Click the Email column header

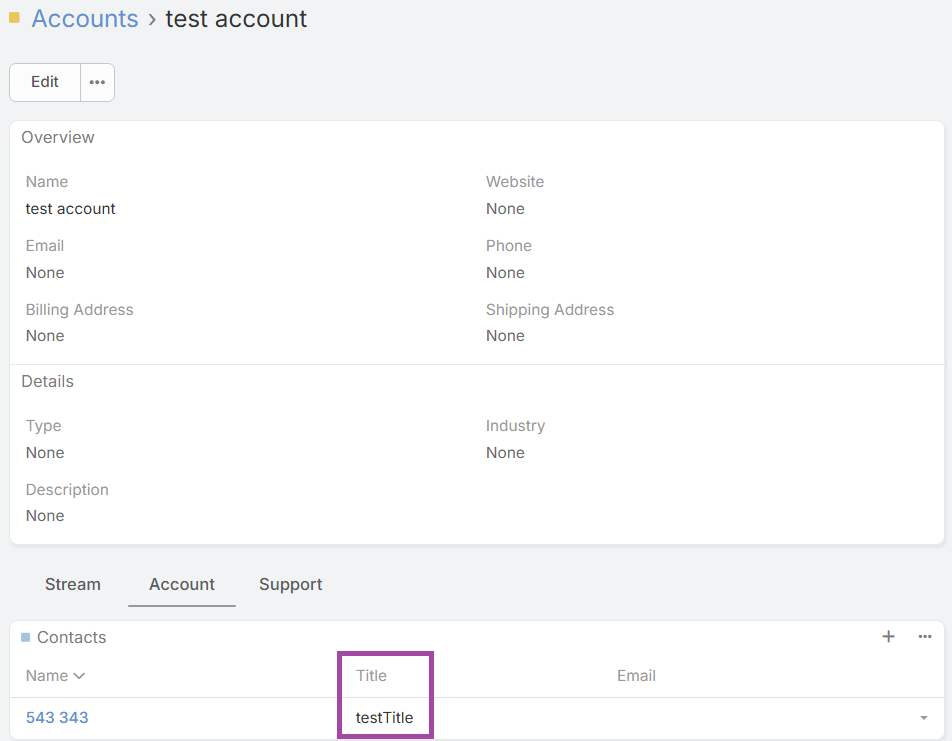click(x=636, y=676)
